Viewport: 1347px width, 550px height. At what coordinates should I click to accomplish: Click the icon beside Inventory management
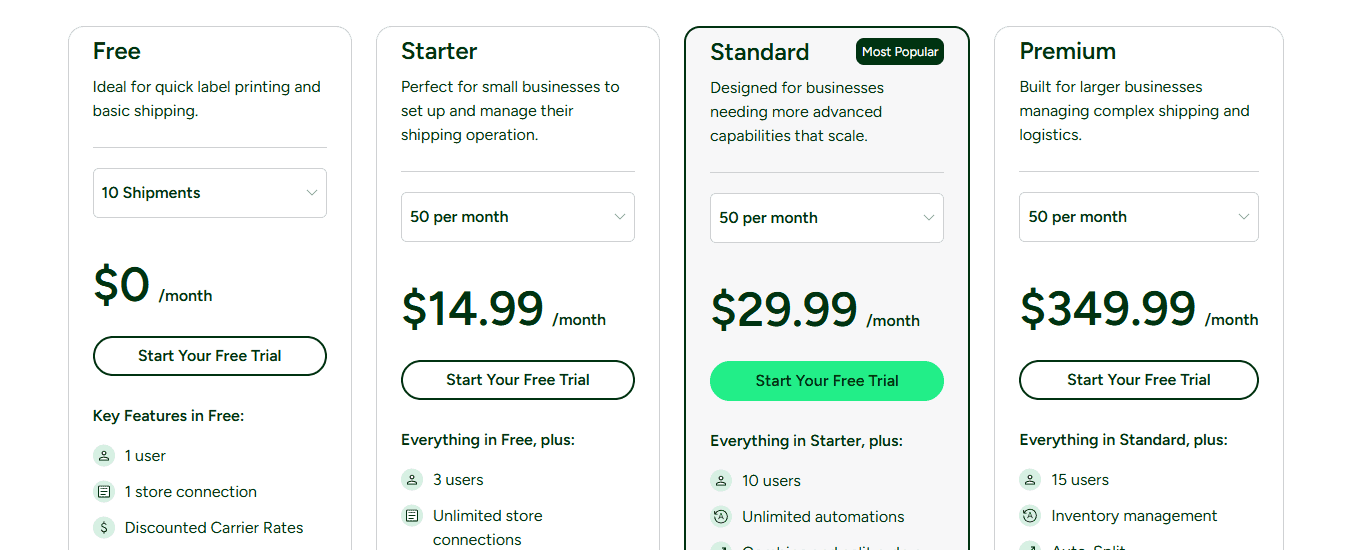(1030, 516)
